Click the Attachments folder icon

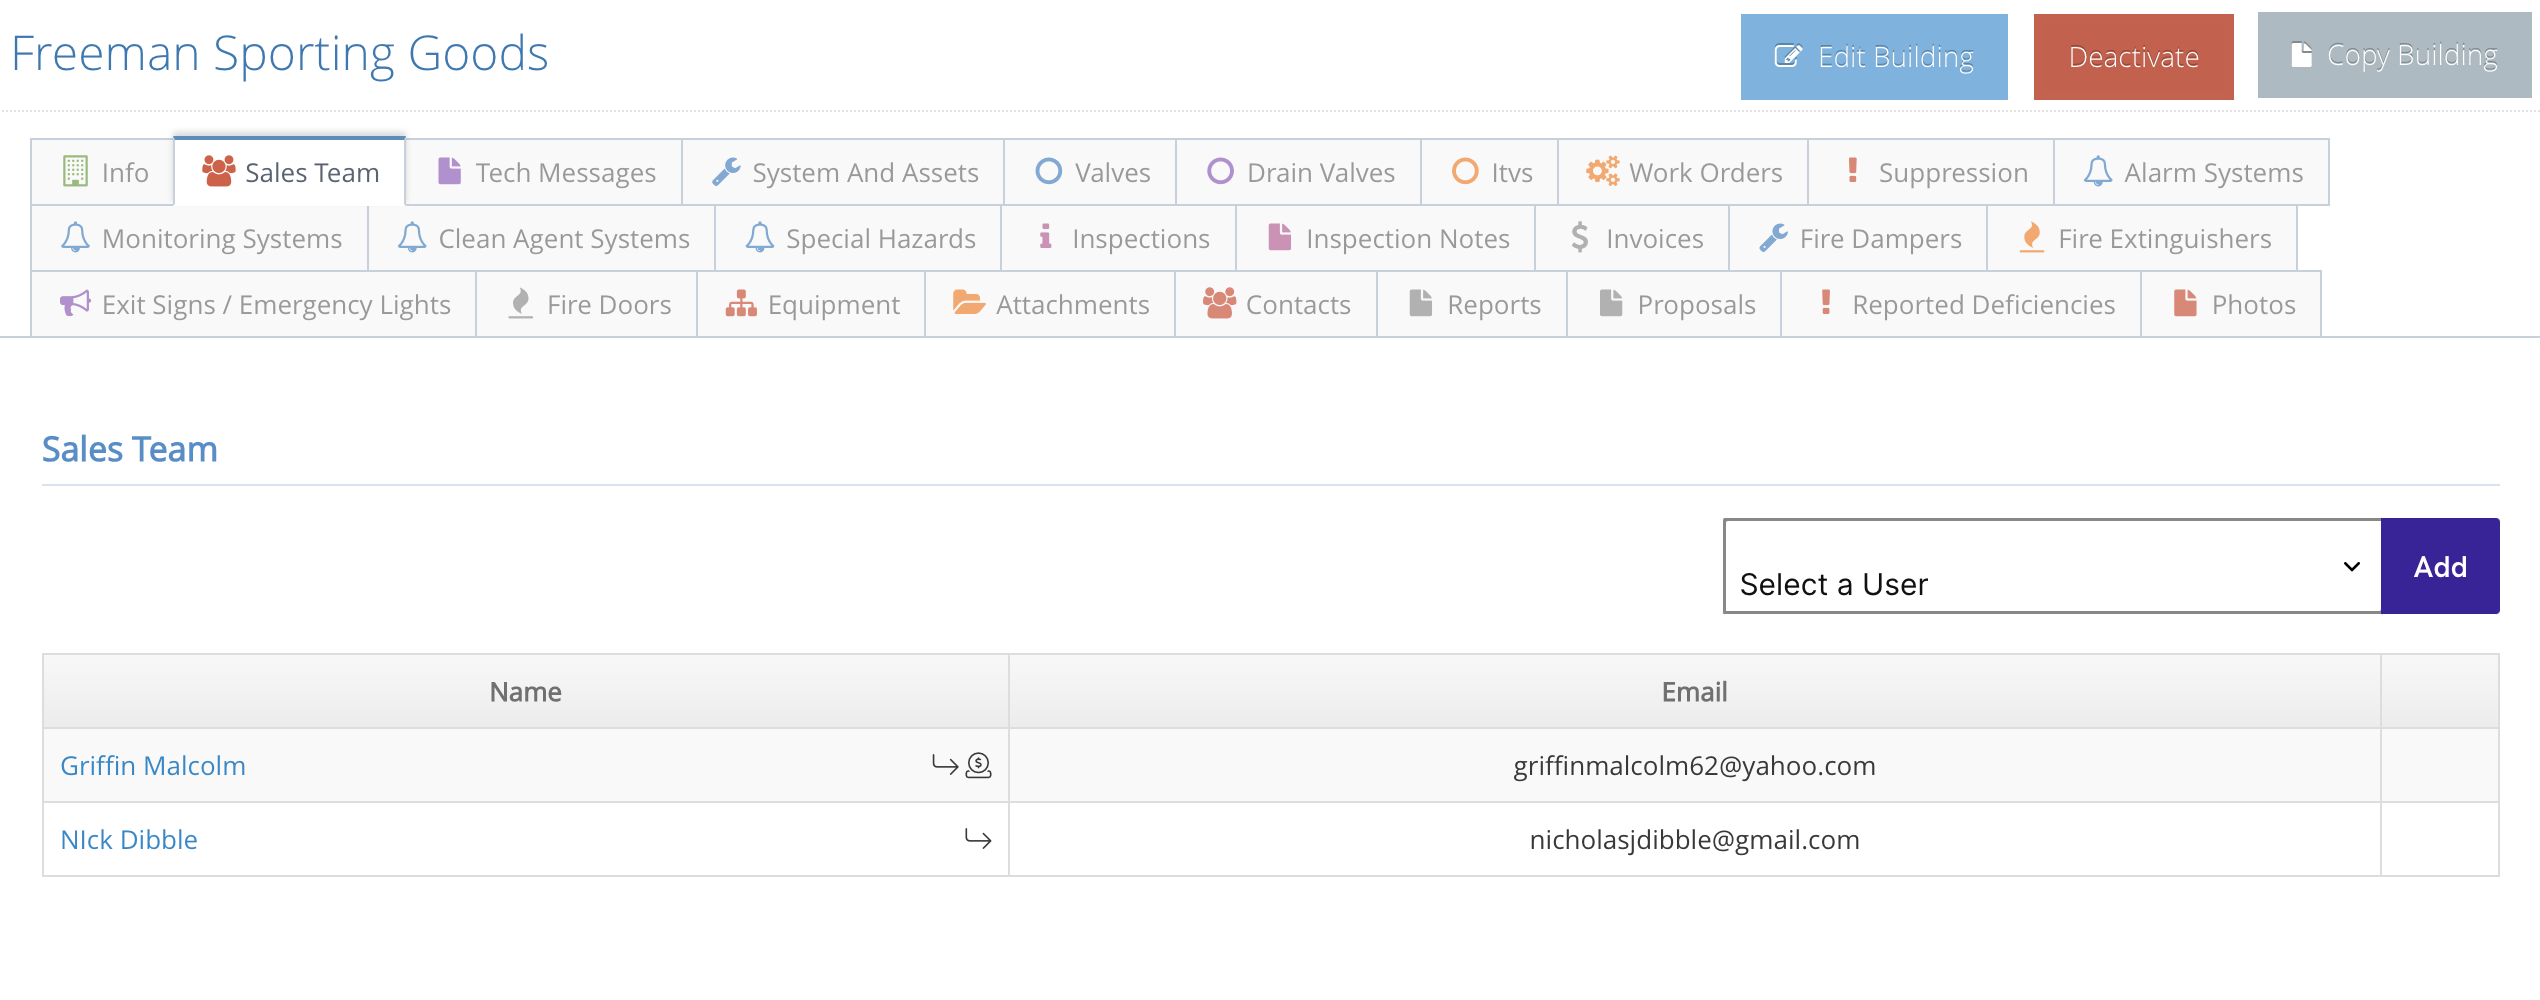coord(969,302)
